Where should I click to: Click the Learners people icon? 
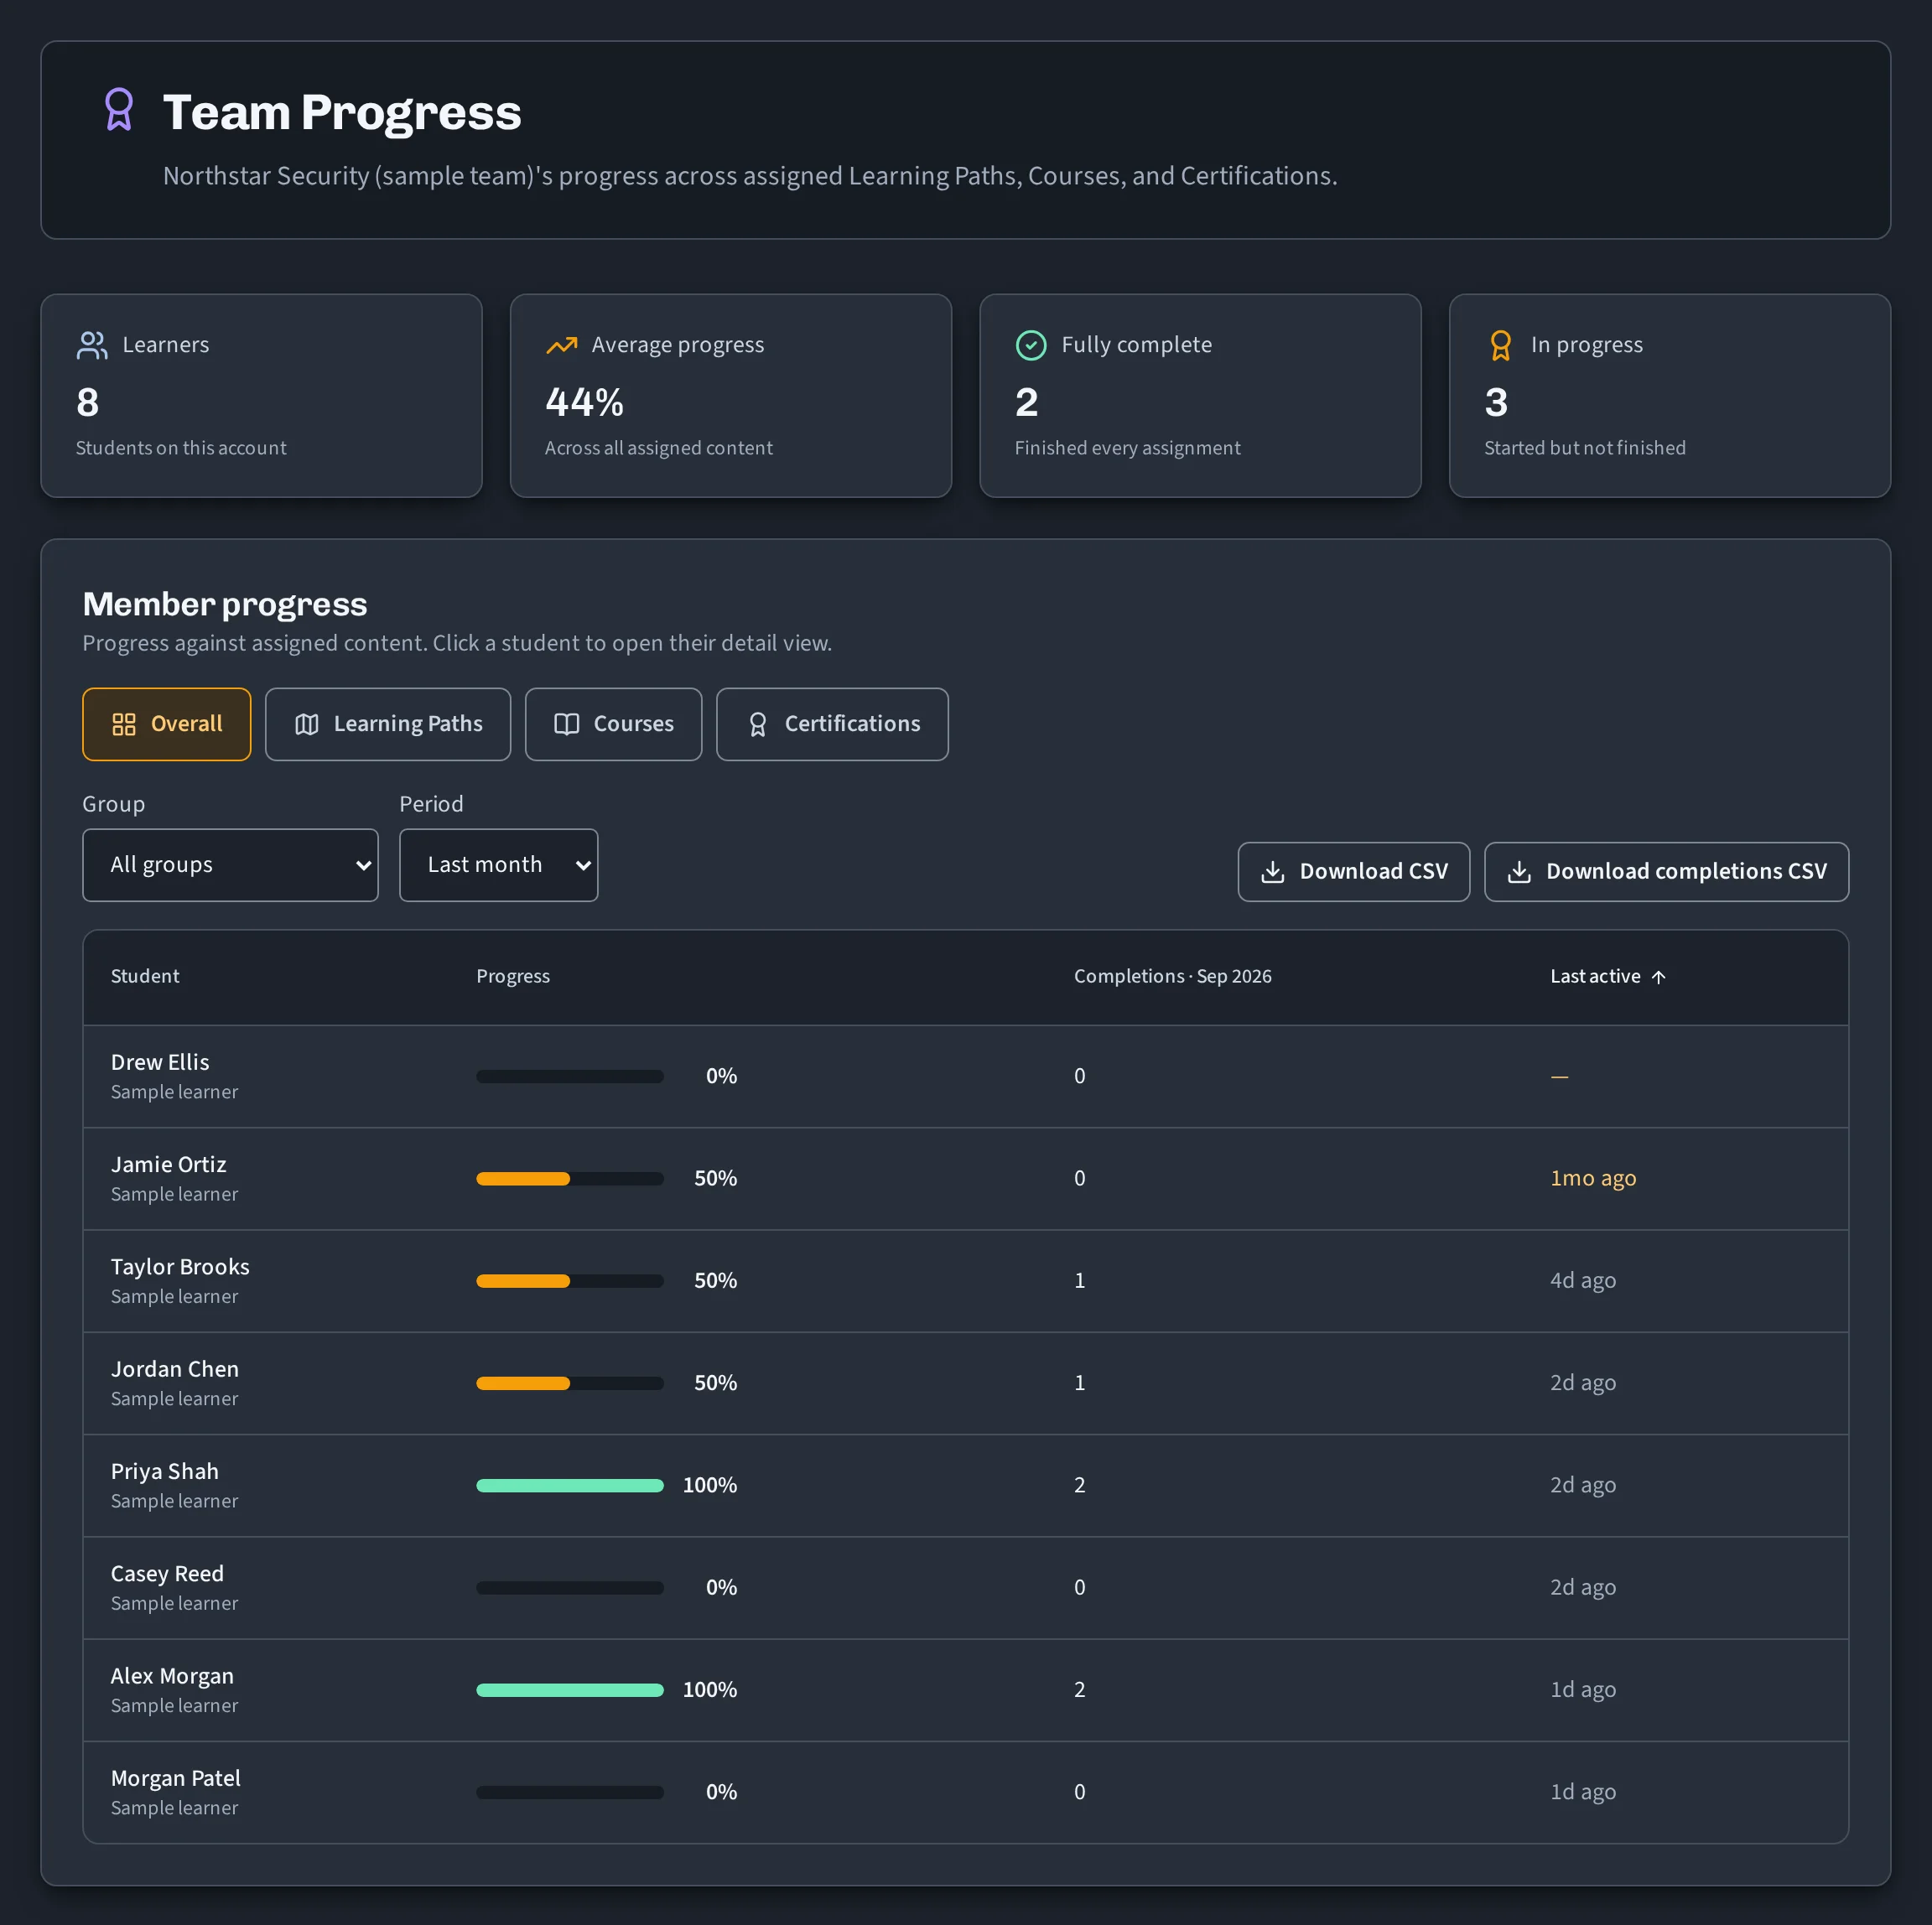click(92, 345)
